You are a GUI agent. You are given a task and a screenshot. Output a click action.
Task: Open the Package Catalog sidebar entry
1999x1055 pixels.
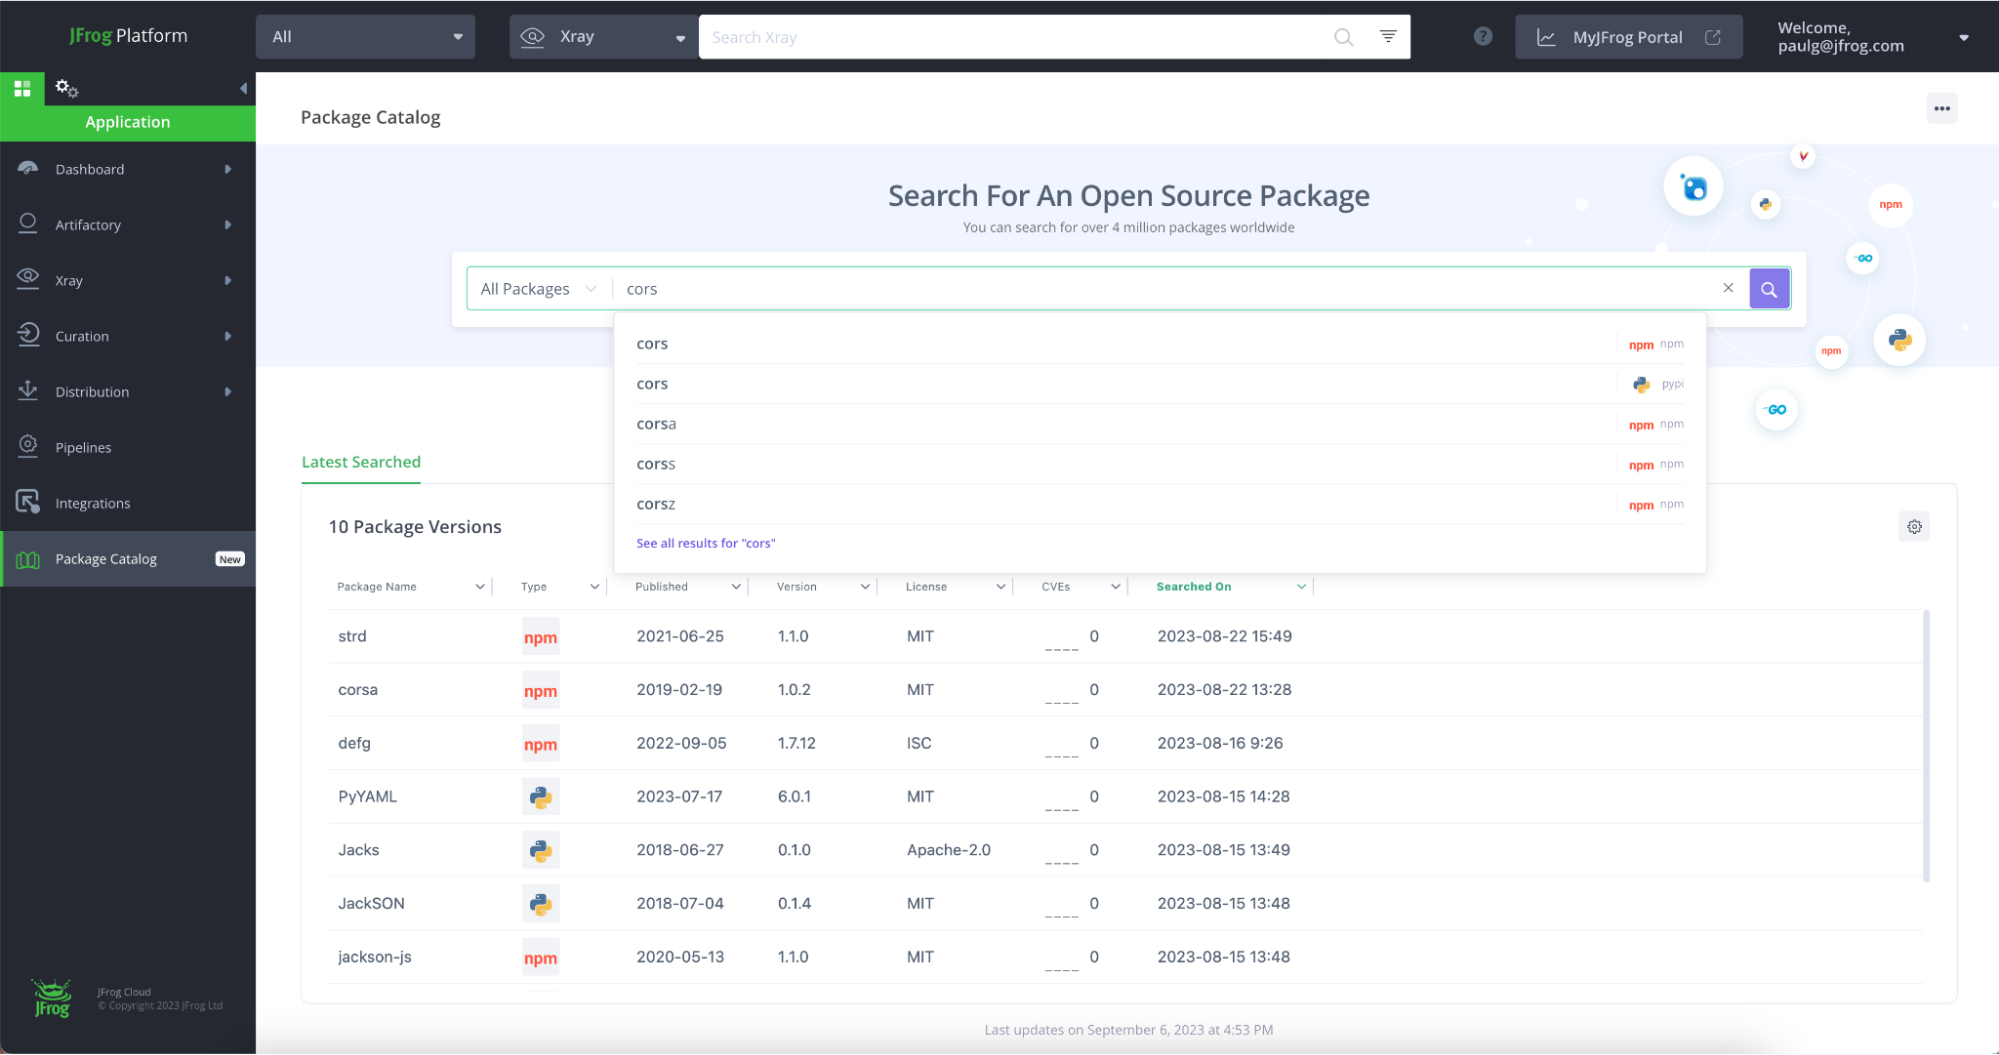click(x=106, y=558)
